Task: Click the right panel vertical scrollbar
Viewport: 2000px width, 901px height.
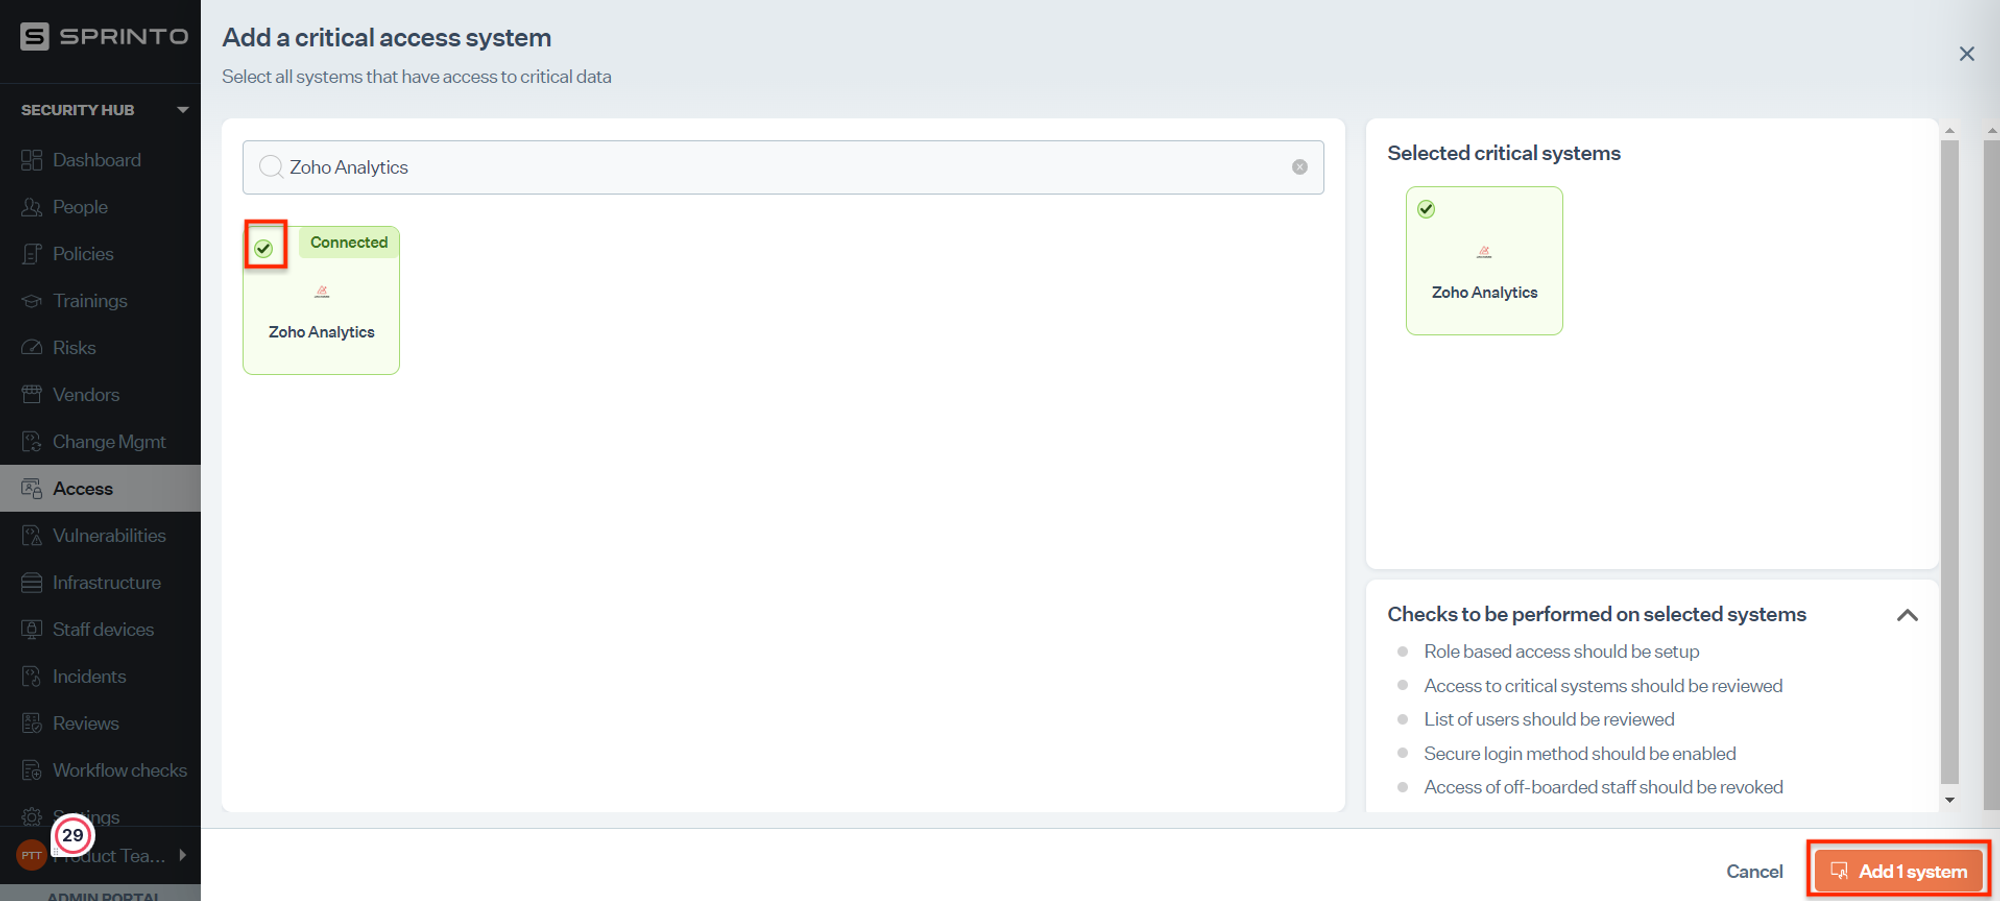Action: point(1949,460)
